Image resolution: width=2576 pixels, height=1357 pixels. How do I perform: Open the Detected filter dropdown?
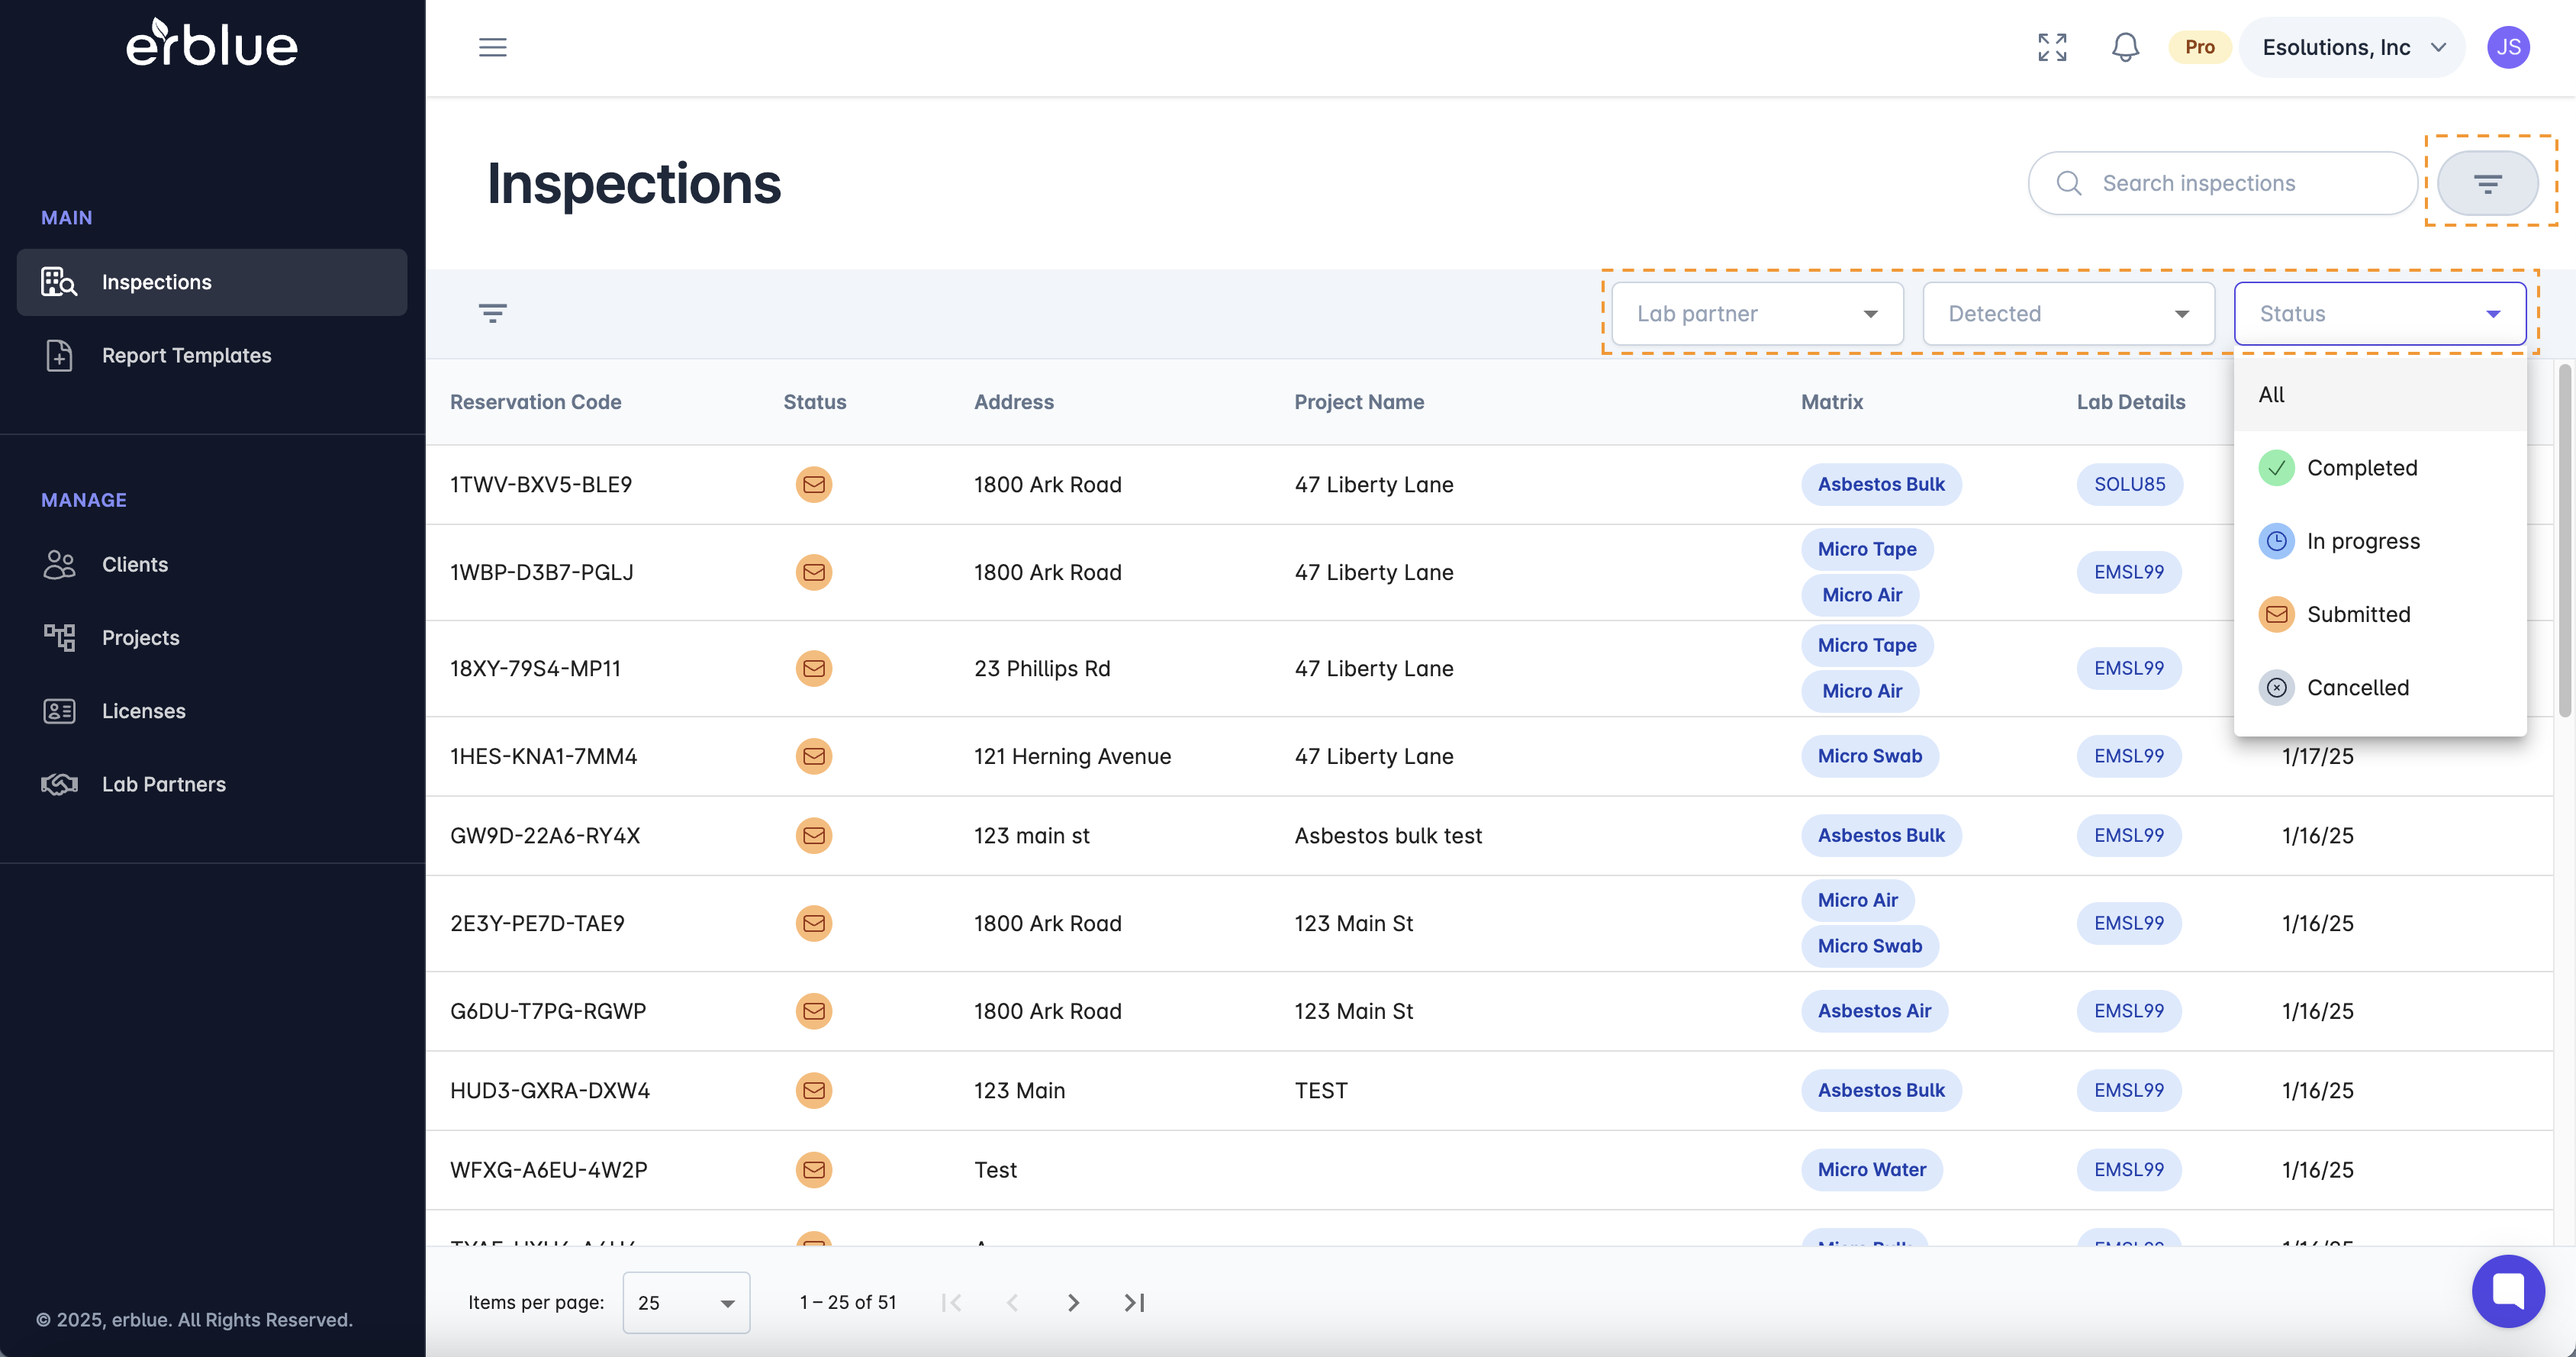2068,314
